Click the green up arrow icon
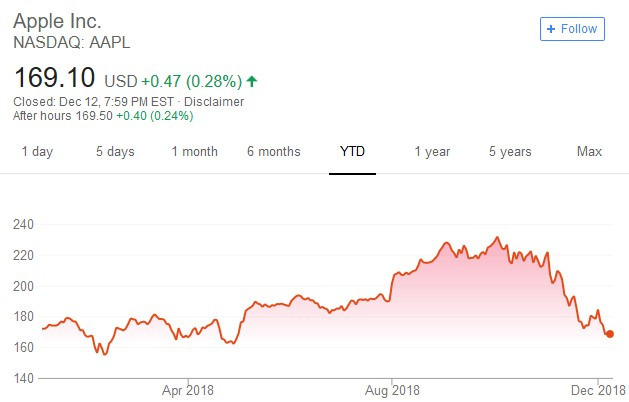This screenshot has height=402, width=629. coord(252,81)
